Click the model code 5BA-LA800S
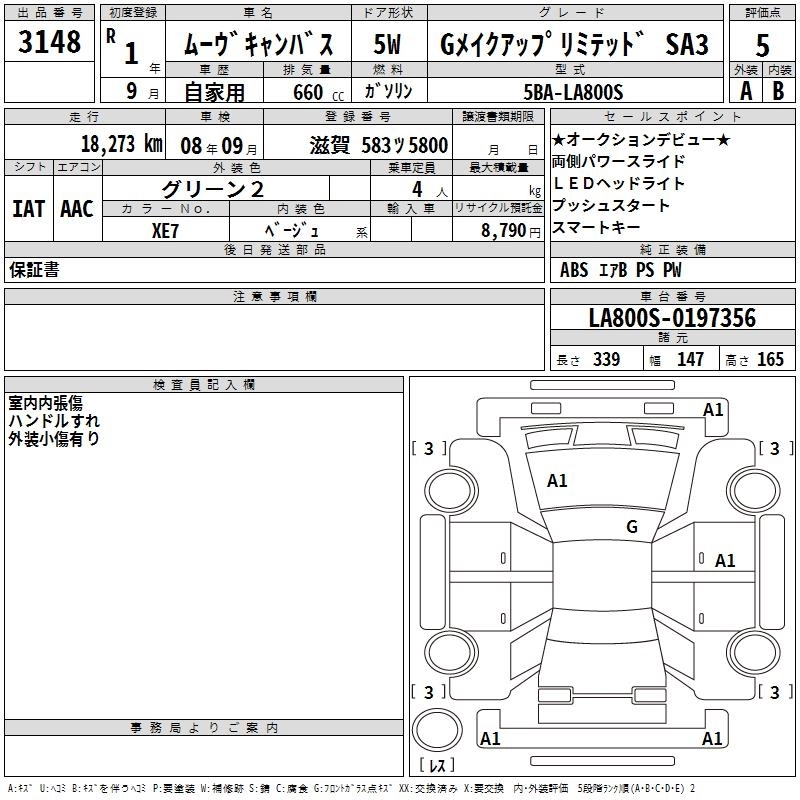The image size is (800, 800). click(x=573, y=92)
